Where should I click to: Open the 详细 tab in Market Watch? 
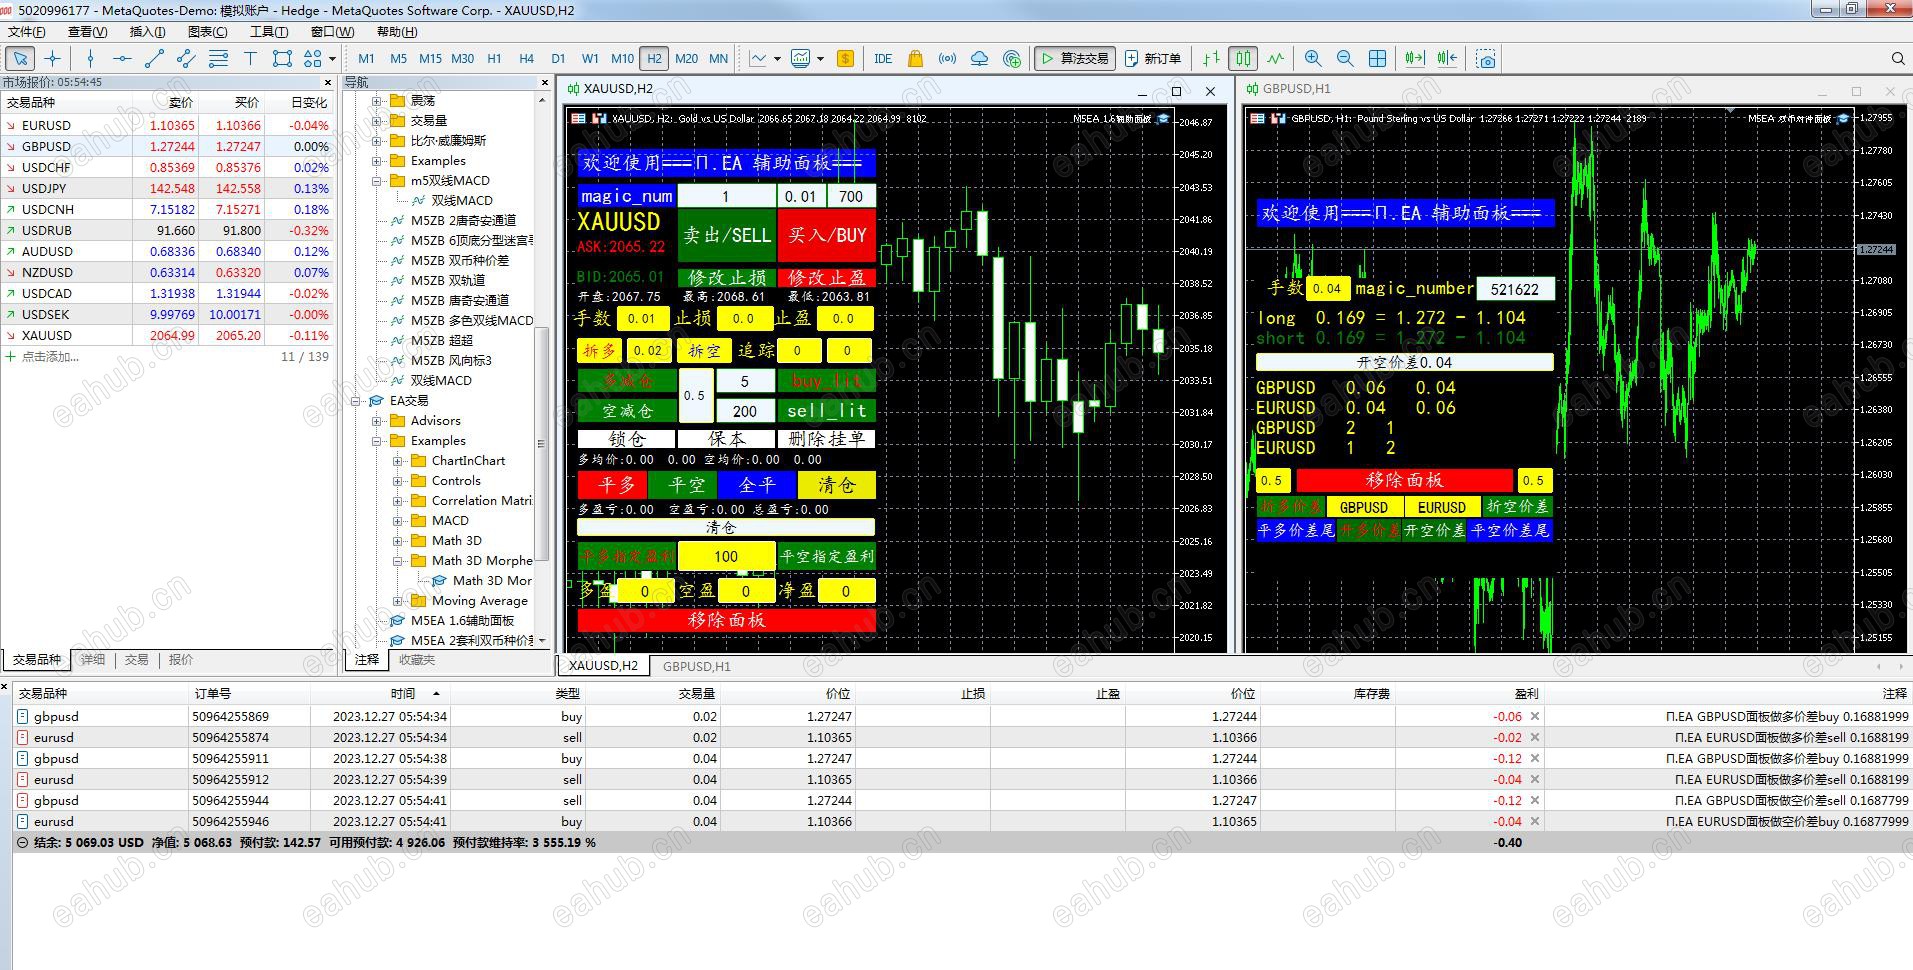[x=93, y=660]
